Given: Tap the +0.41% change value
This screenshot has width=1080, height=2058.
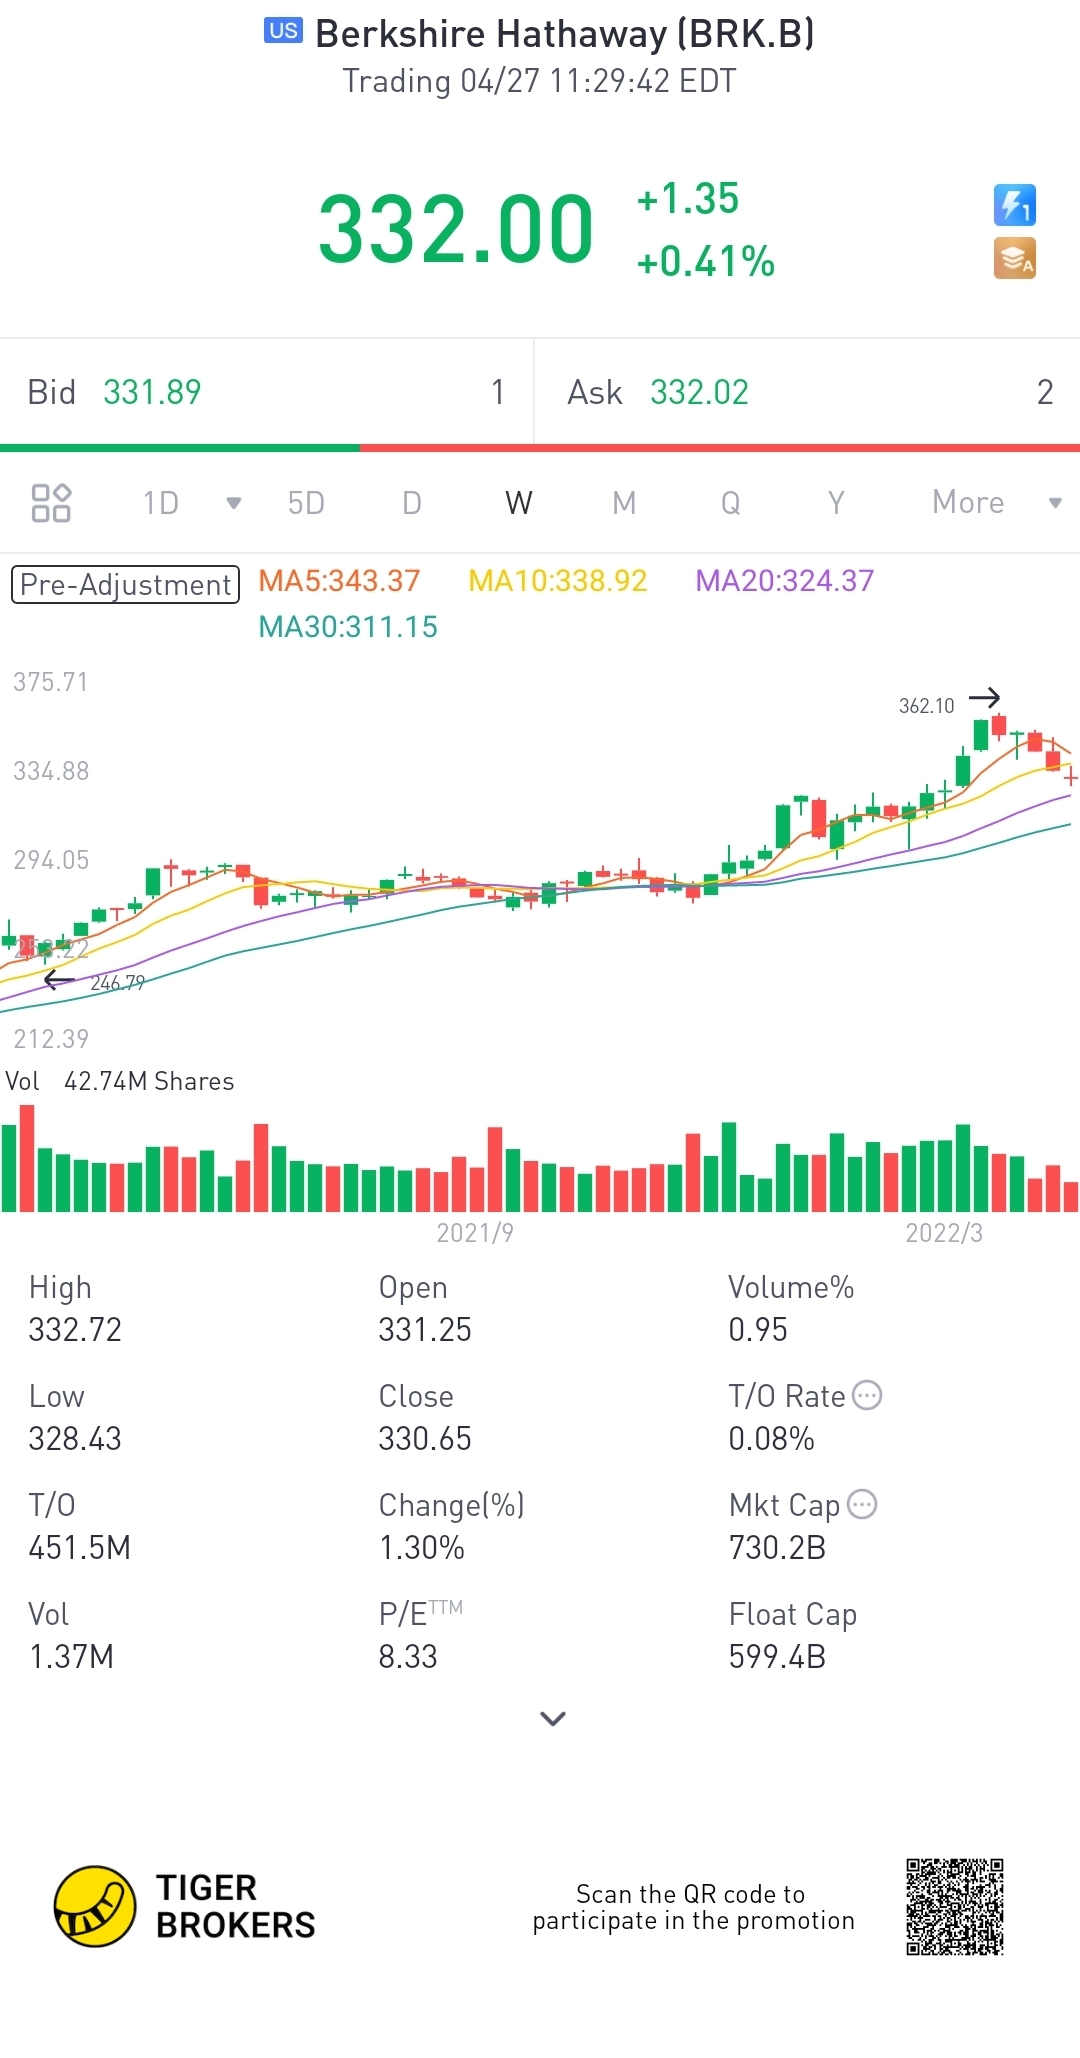Looking at the screenshot, I should (706, 262).
